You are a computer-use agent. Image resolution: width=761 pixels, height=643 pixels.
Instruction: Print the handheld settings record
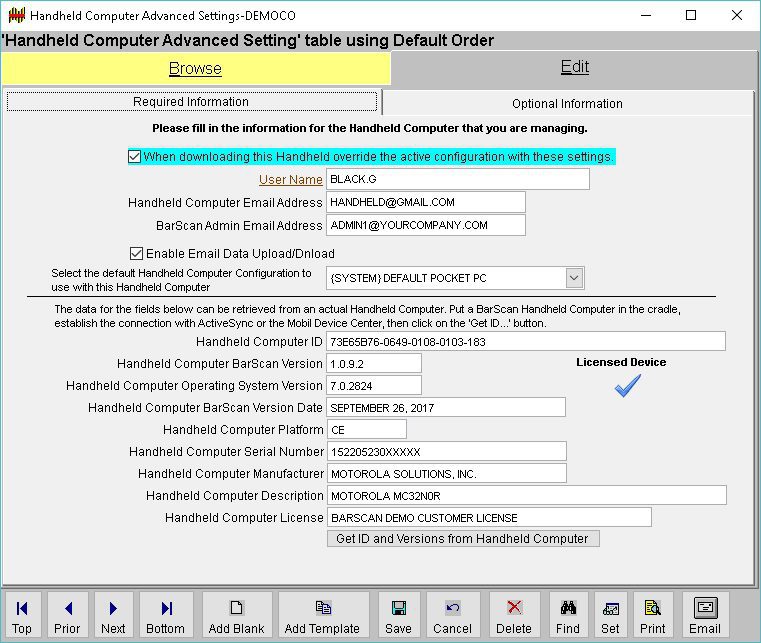653,615
